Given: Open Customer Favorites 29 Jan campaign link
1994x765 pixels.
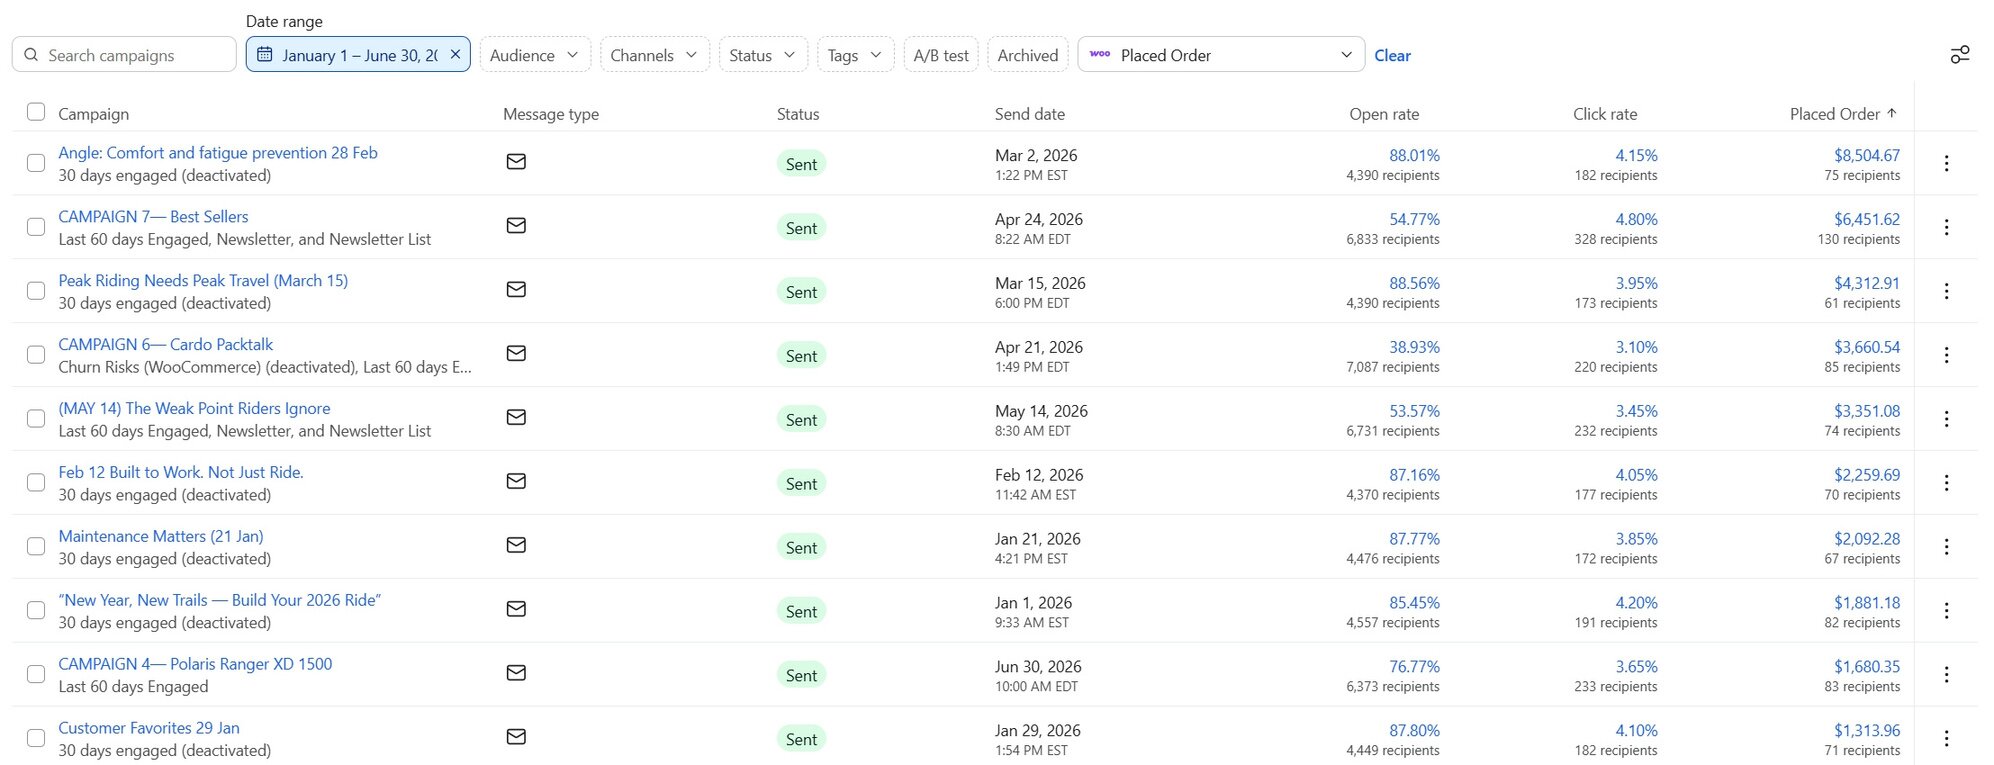Looking at the screenshot, I should pyautogui.click(x=149, y=728).
